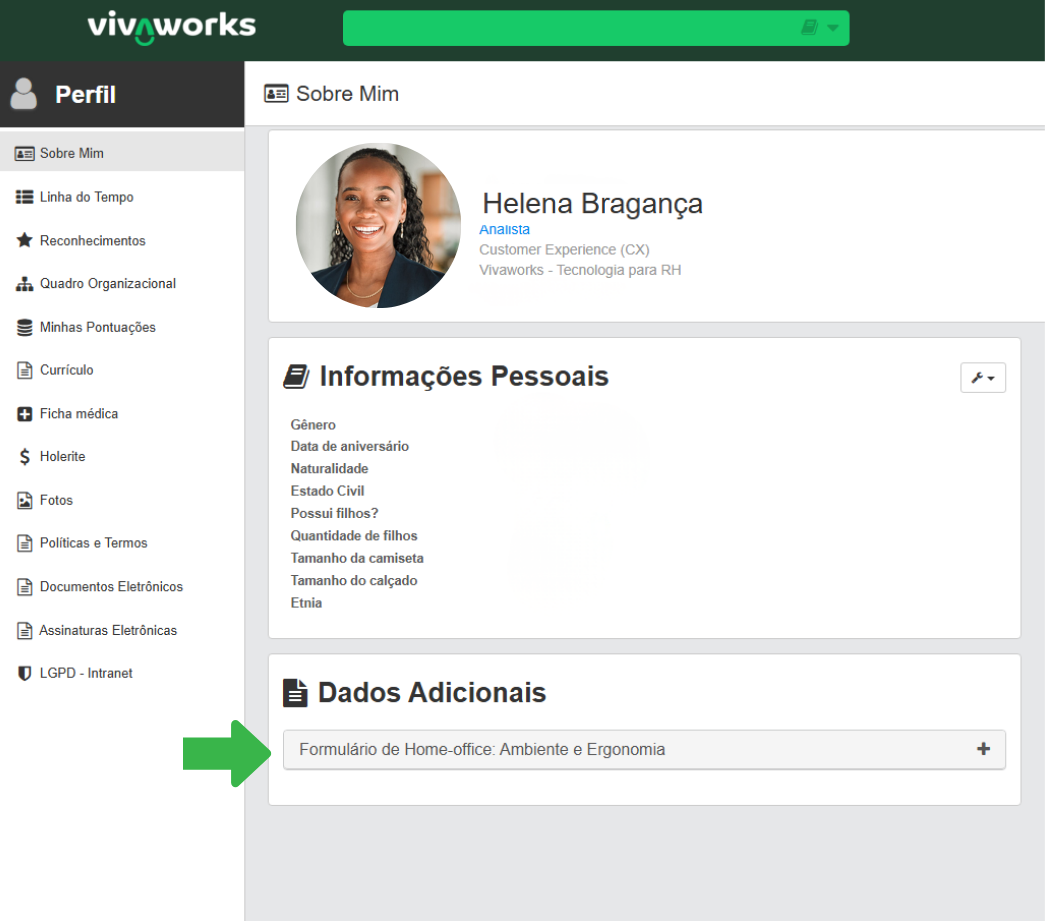Open the green header dropdown arrow
Screen dimensions: 1045x921
pos(833,28)
